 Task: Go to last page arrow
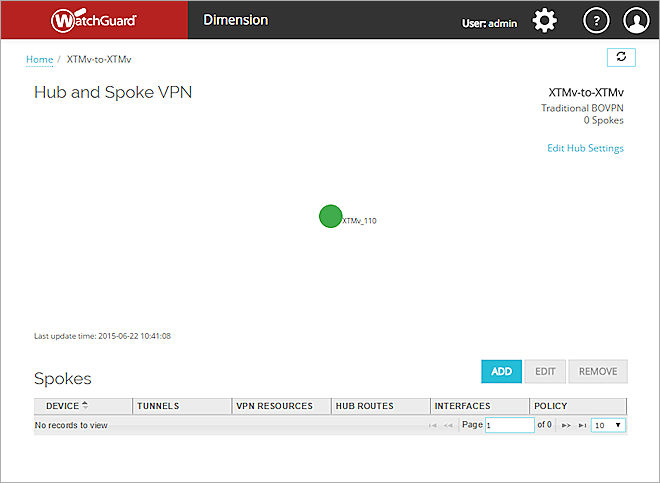pos(583,425)
